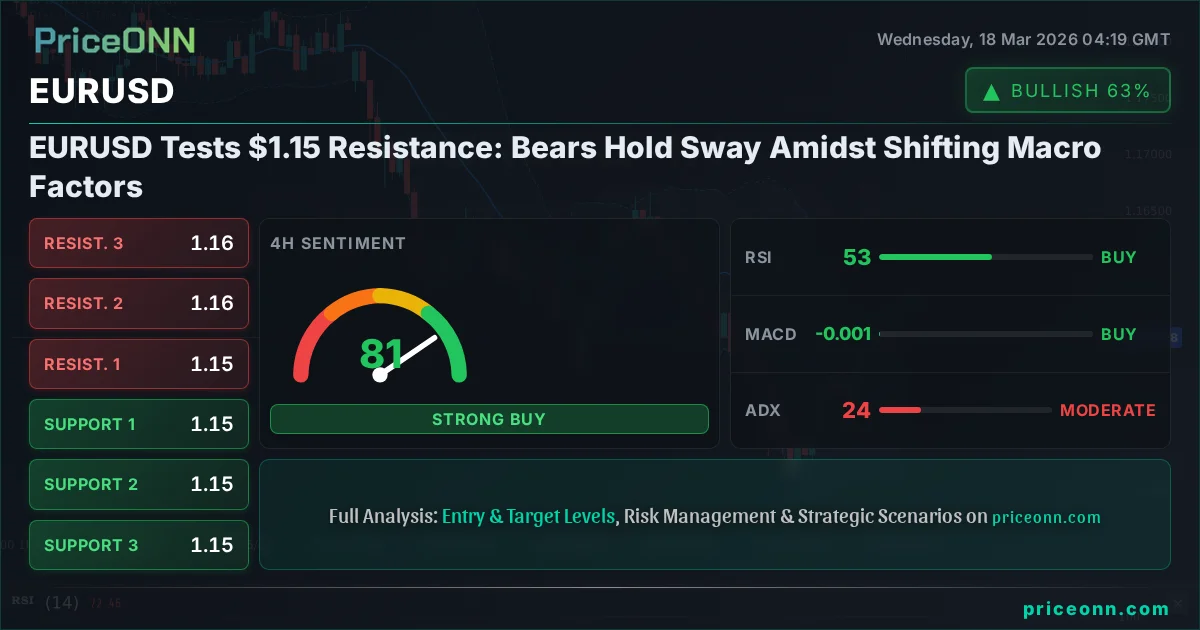
Task: Select the Support 2 level row
Action: pos(139,484)
